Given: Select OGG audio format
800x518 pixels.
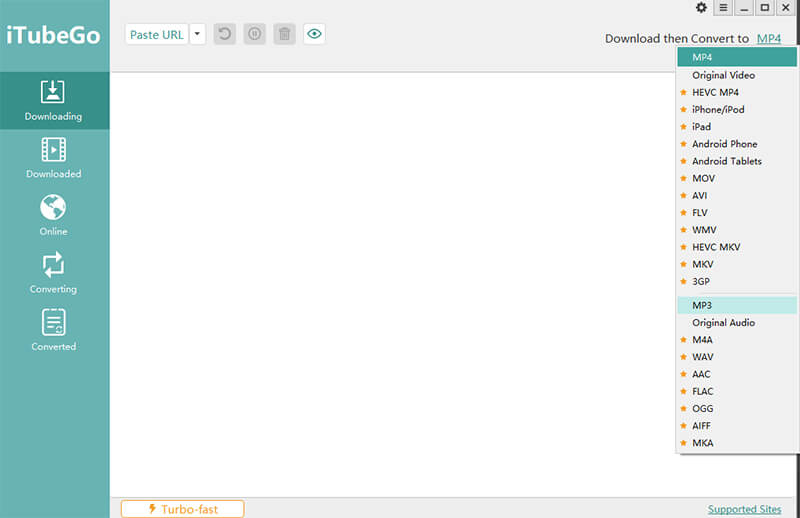Looking at the screenshot, I should click(x=737, y=409).
